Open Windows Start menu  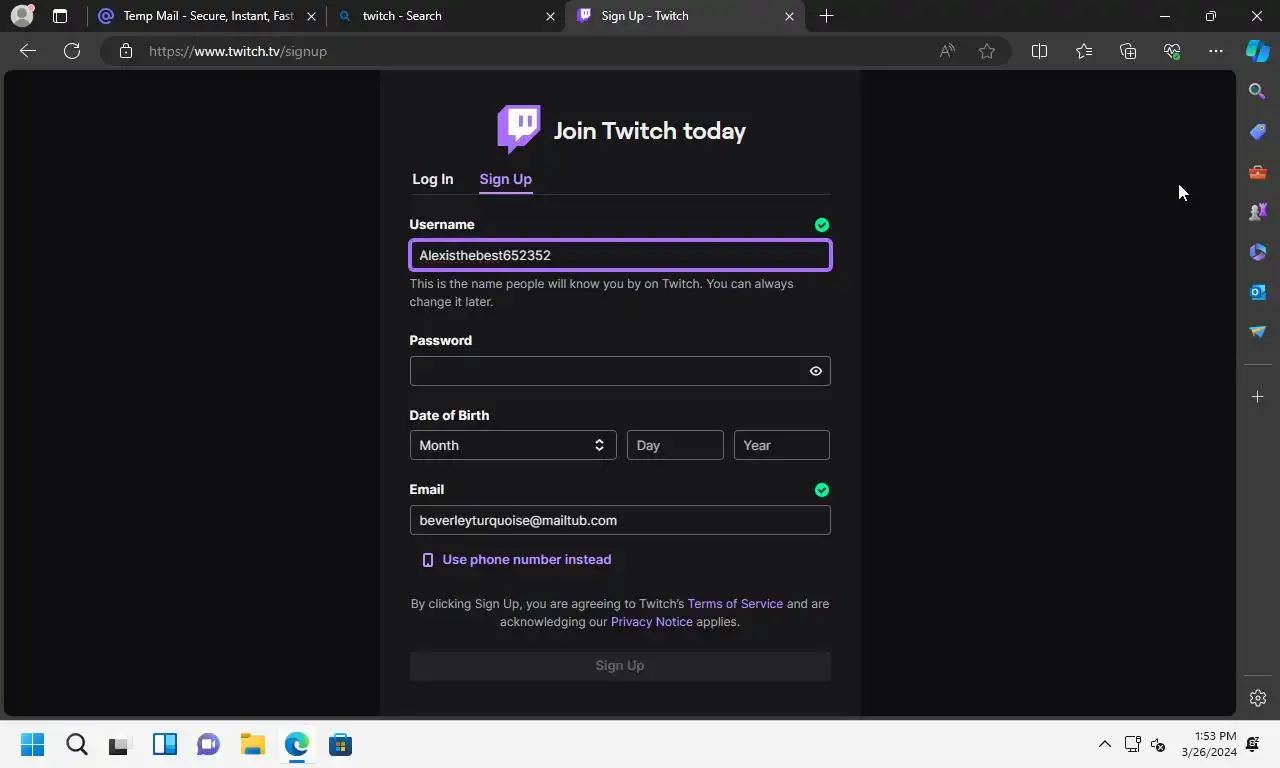pos(32,745)
